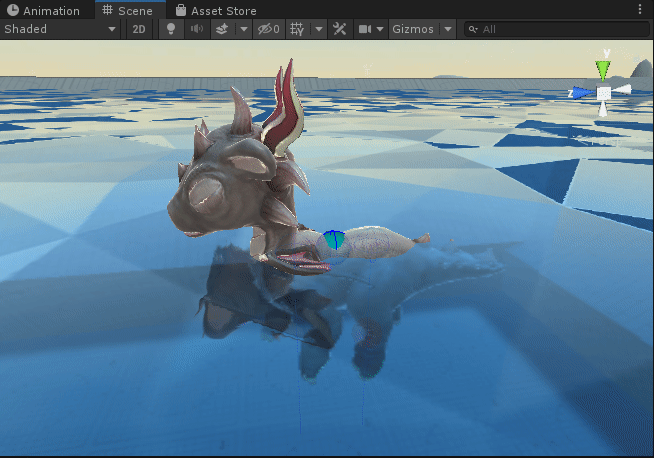654x458 pixels.
Task: Click the blue Z axis cone on gizmo
Action: click(x=582, y=92)
